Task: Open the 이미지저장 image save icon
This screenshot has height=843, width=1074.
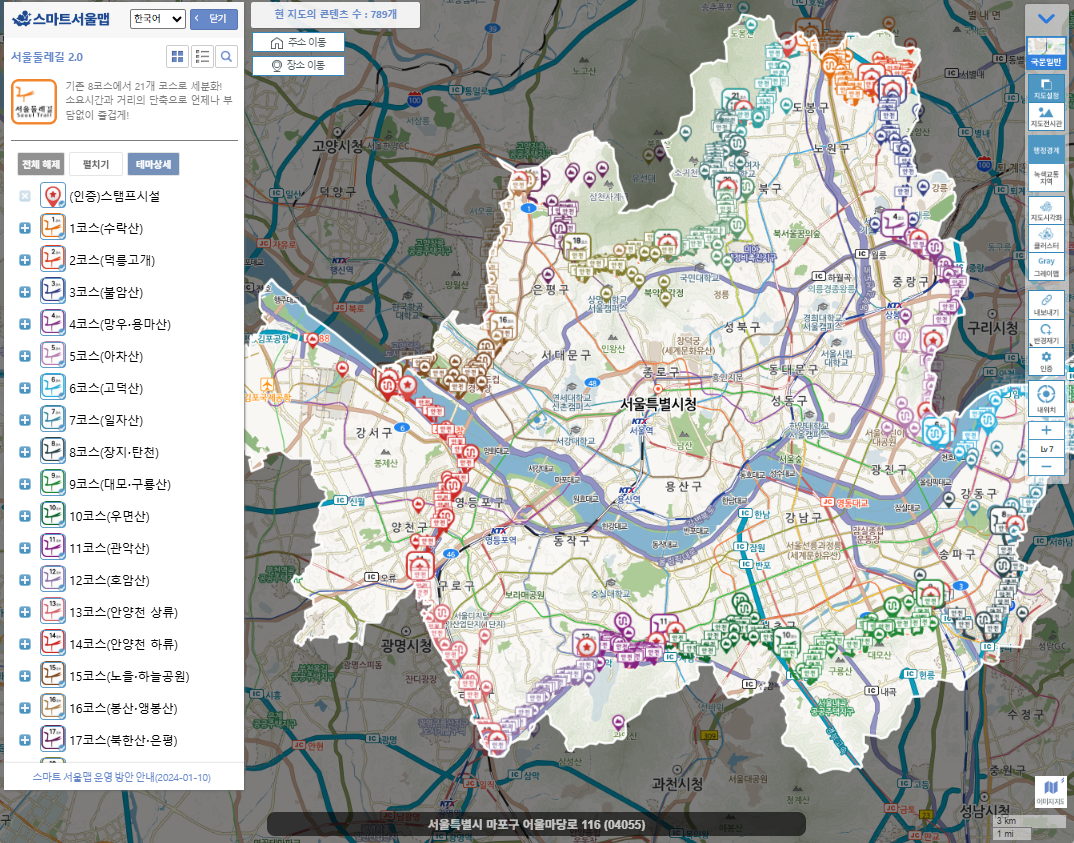Action: [x=1049, y=792]
